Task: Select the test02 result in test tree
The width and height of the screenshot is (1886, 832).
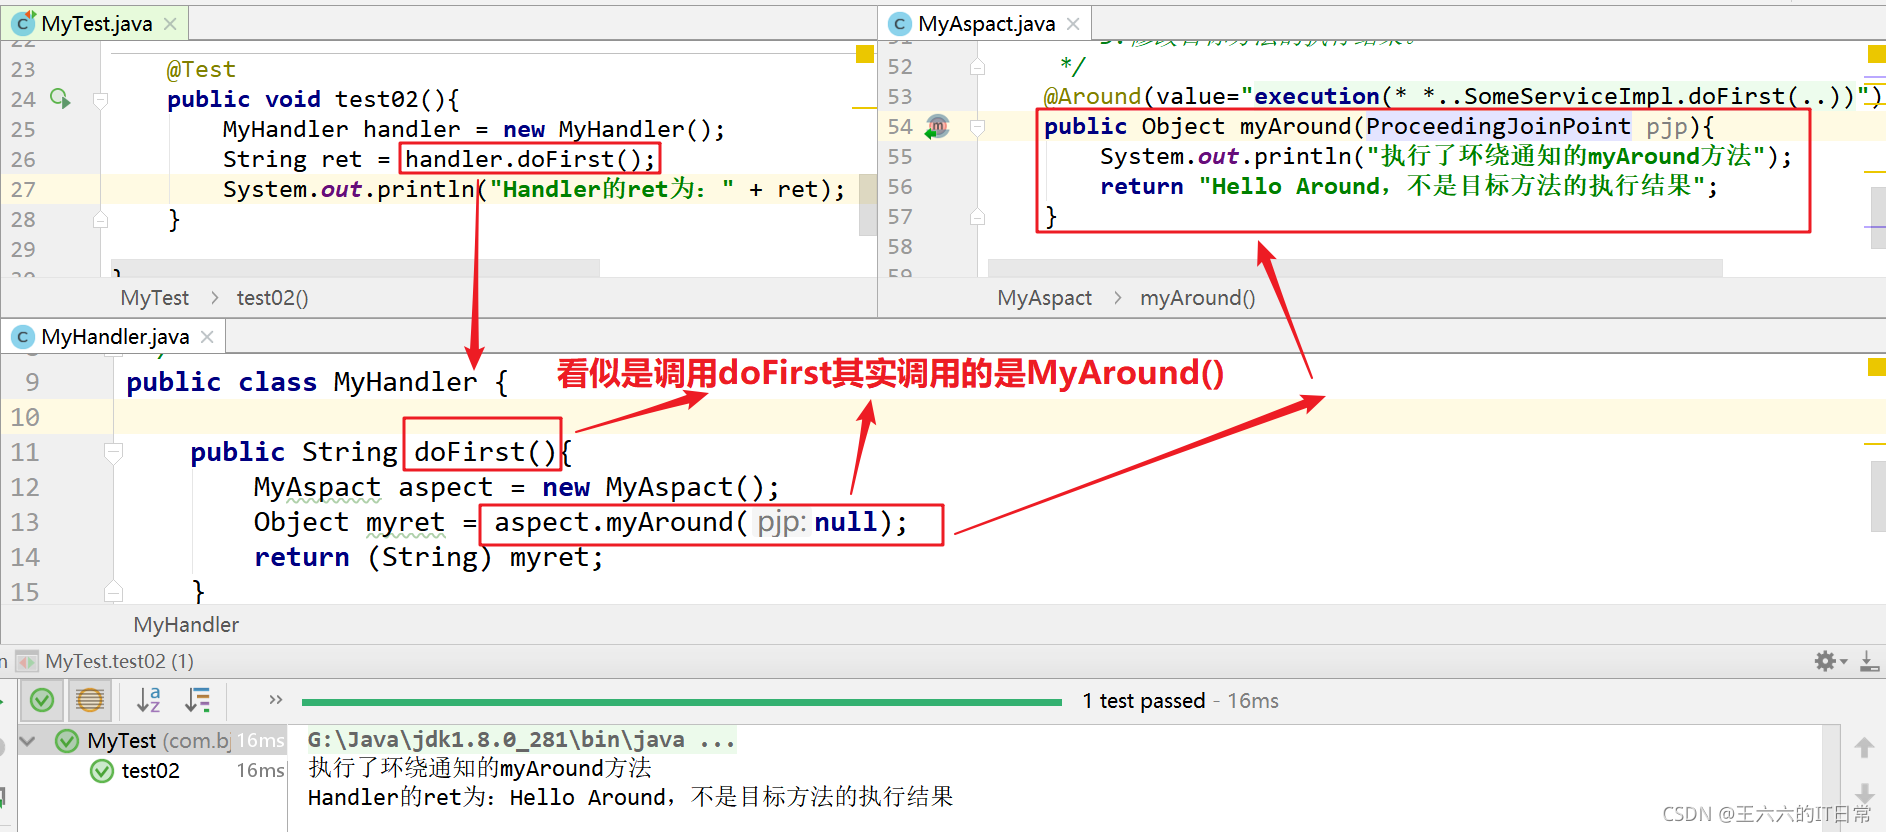Action: click(150, 771)
